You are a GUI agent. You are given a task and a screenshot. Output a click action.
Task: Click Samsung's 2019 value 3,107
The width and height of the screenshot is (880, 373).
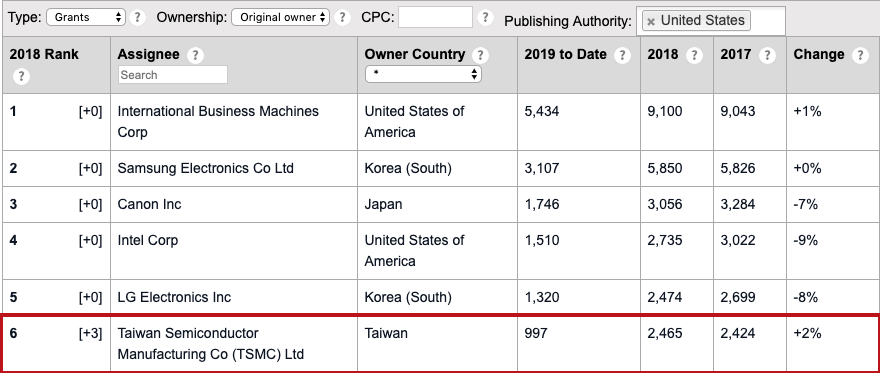pos(542,168)
